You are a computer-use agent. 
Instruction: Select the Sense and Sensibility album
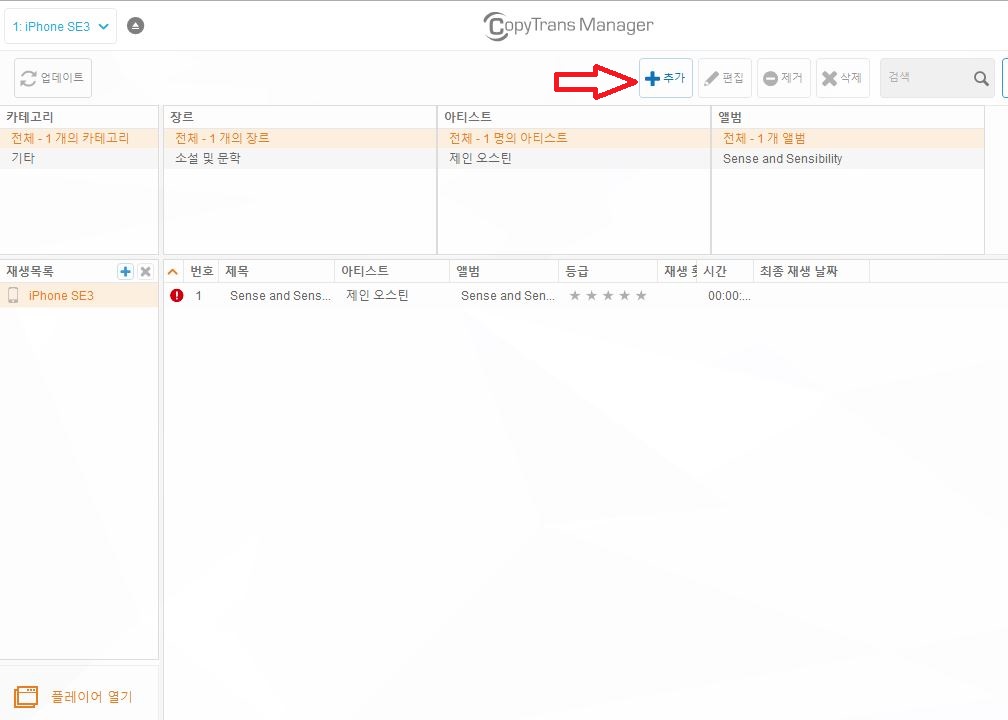[781, 158]
